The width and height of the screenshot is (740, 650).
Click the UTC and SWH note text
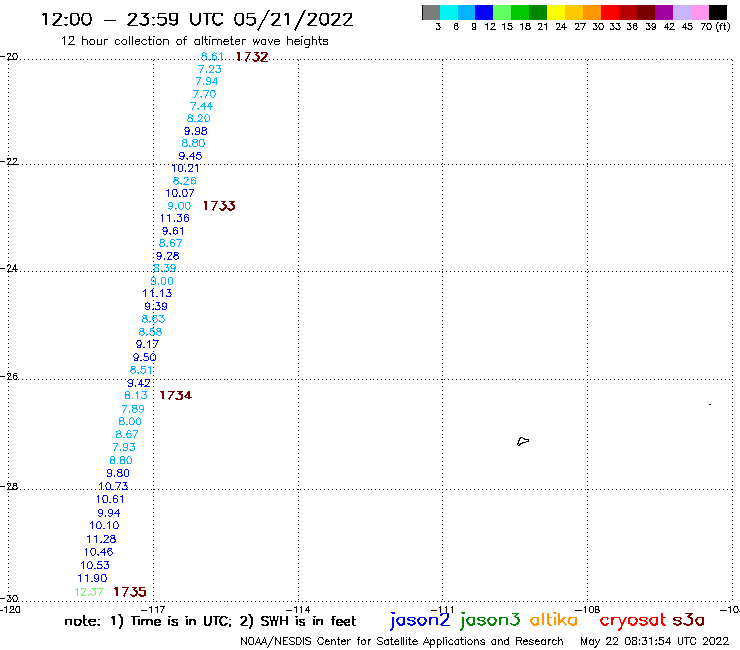point(210,621)
